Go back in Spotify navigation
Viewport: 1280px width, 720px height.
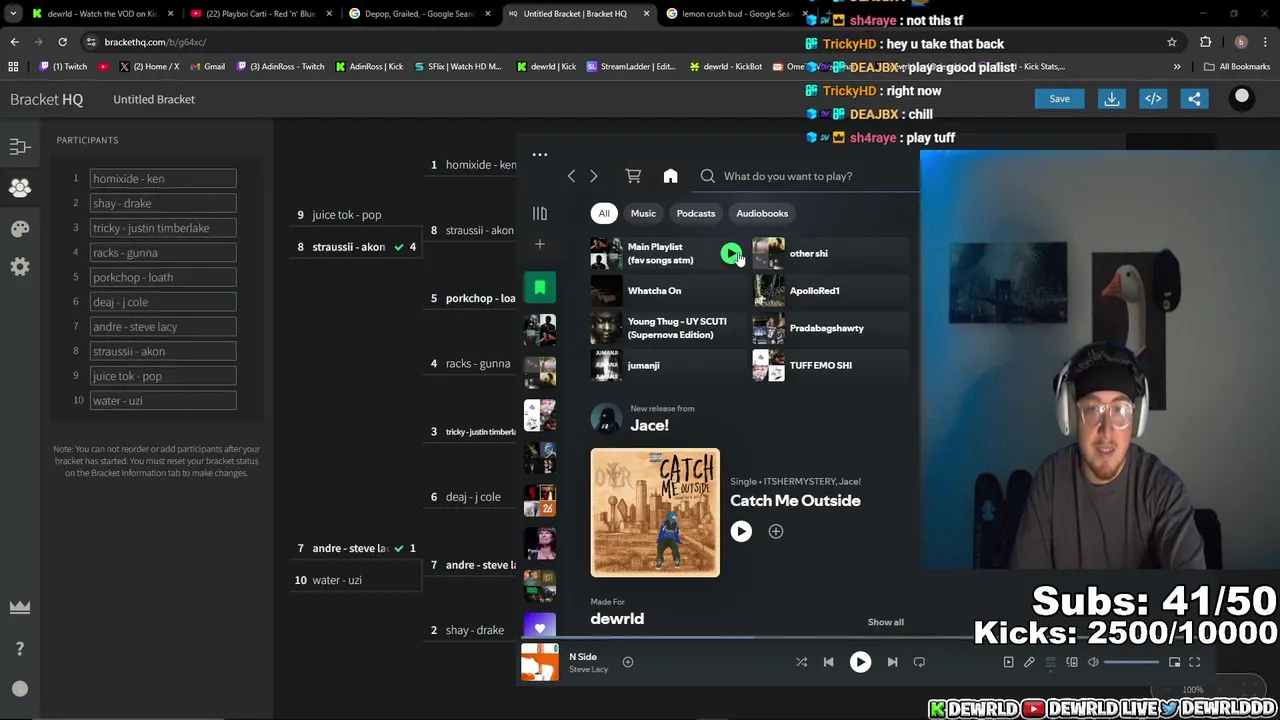571,176
